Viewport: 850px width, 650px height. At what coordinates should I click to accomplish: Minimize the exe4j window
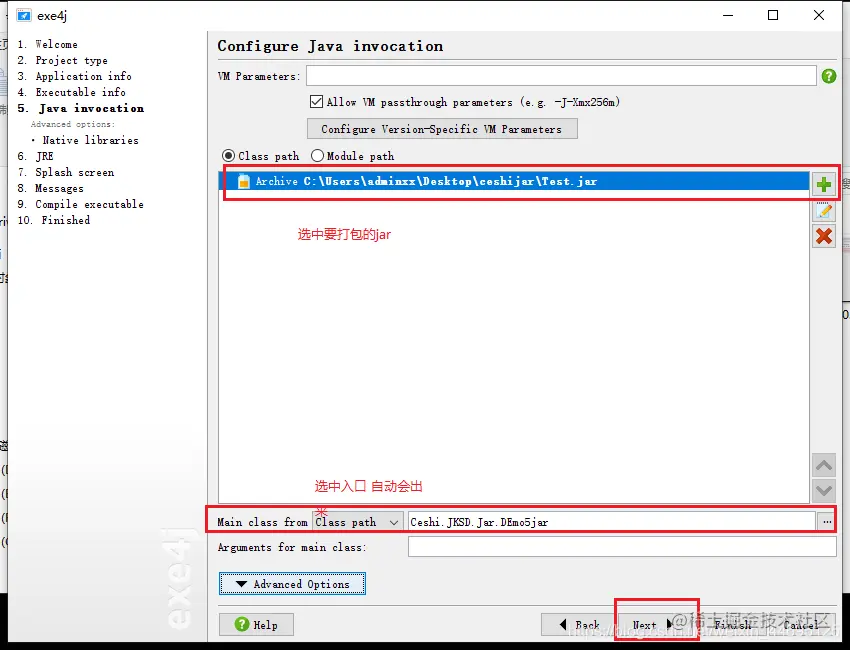coord(728,15)
